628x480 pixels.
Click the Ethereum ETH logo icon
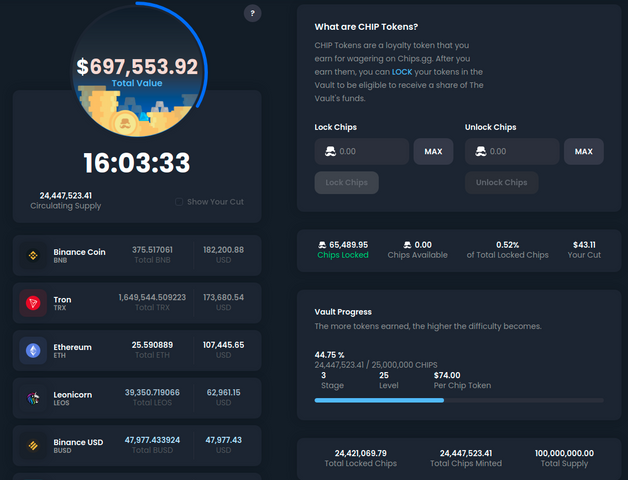pyautogui.click(x=33, y=351)
